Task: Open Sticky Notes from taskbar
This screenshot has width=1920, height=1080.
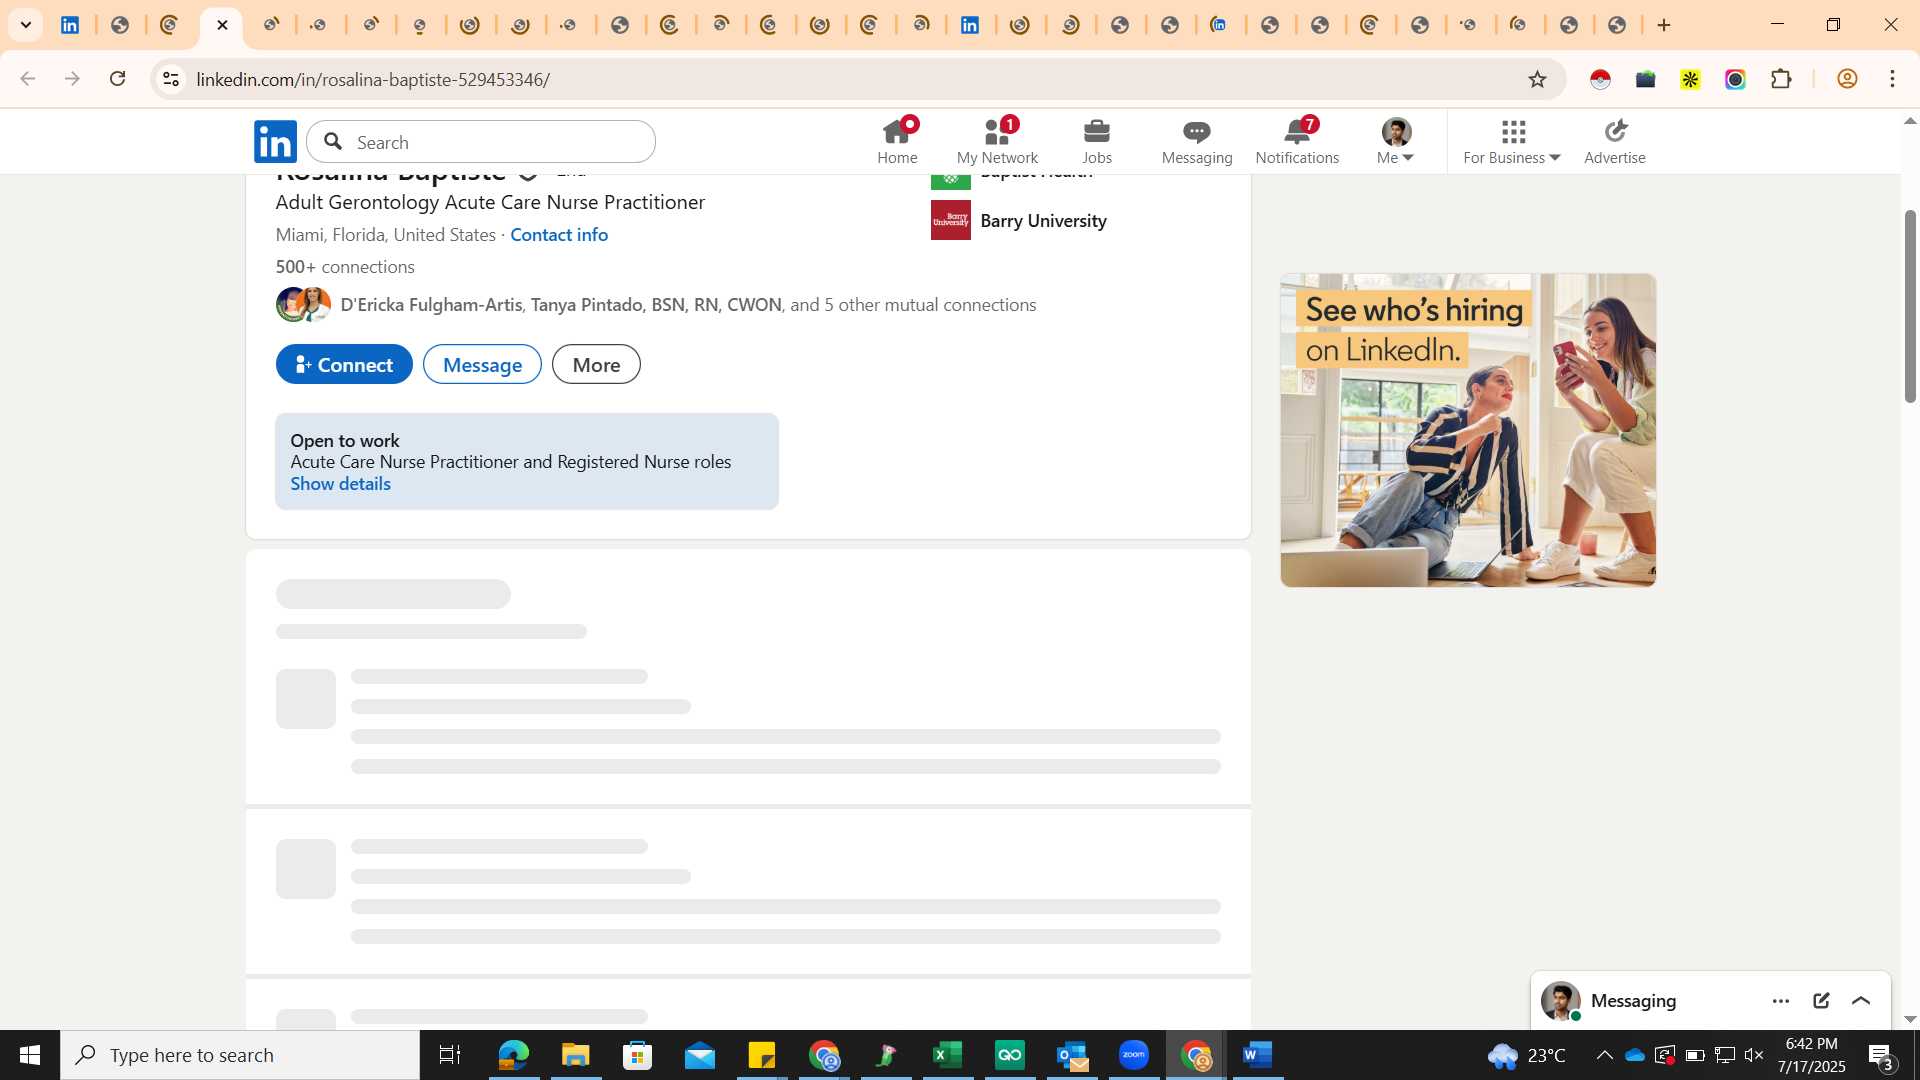Action: pyautogui.click(x=761, y=1055)
